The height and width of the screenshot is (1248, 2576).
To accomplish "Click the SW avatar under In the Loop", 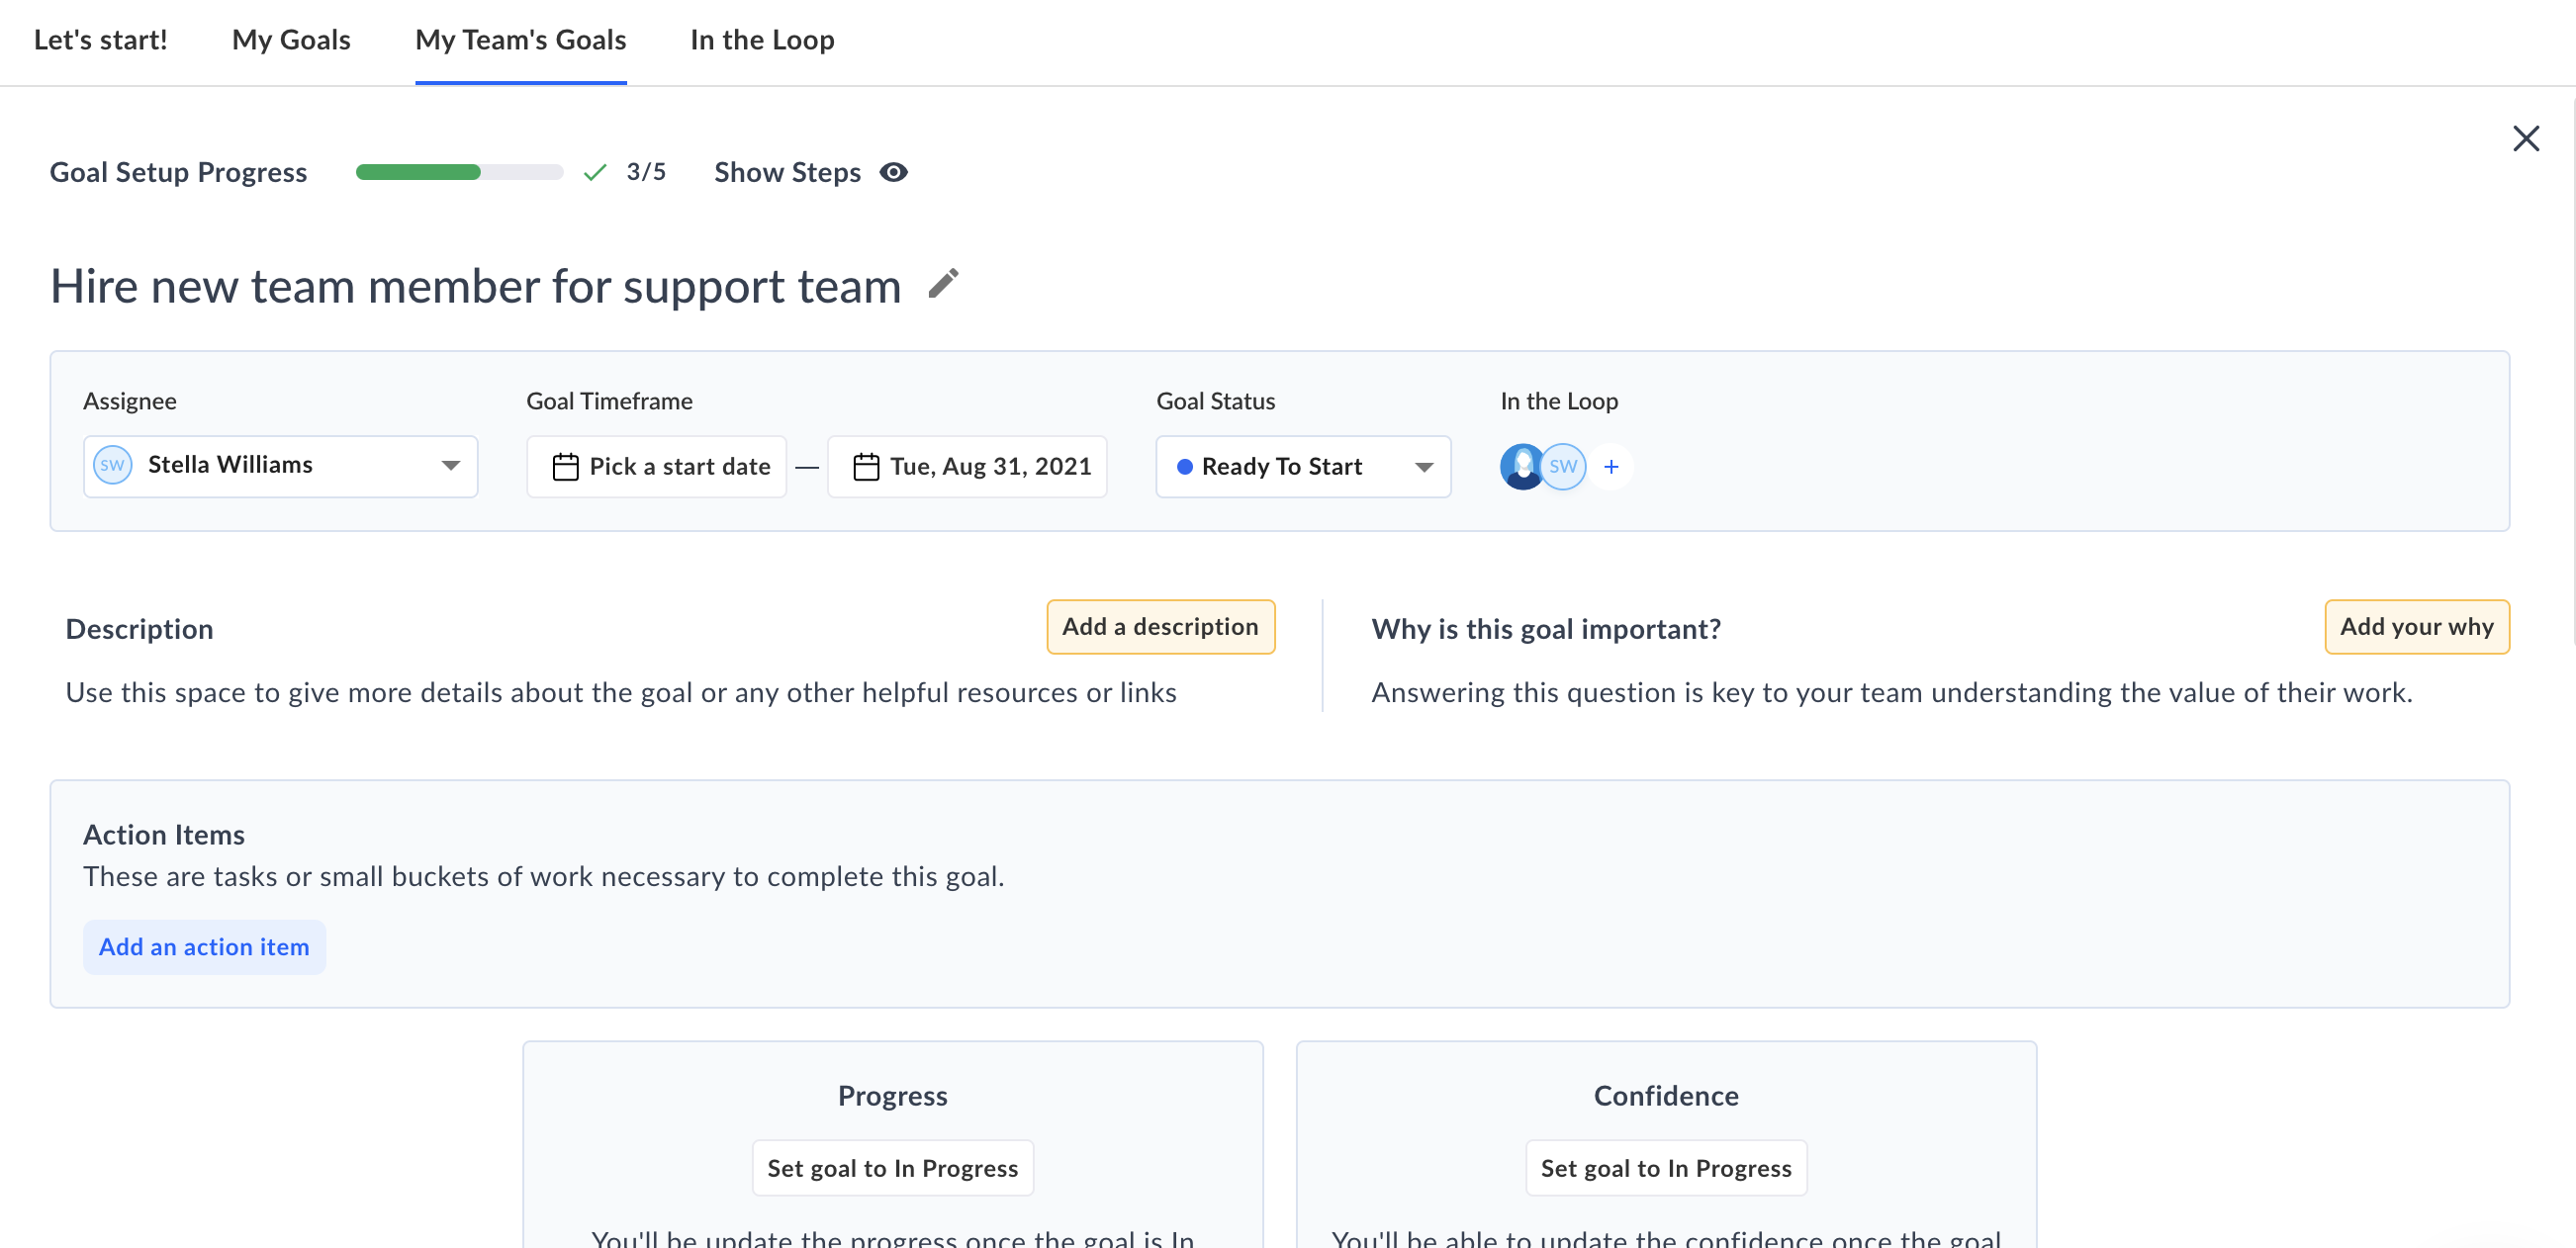I will tap(1564, 467).
